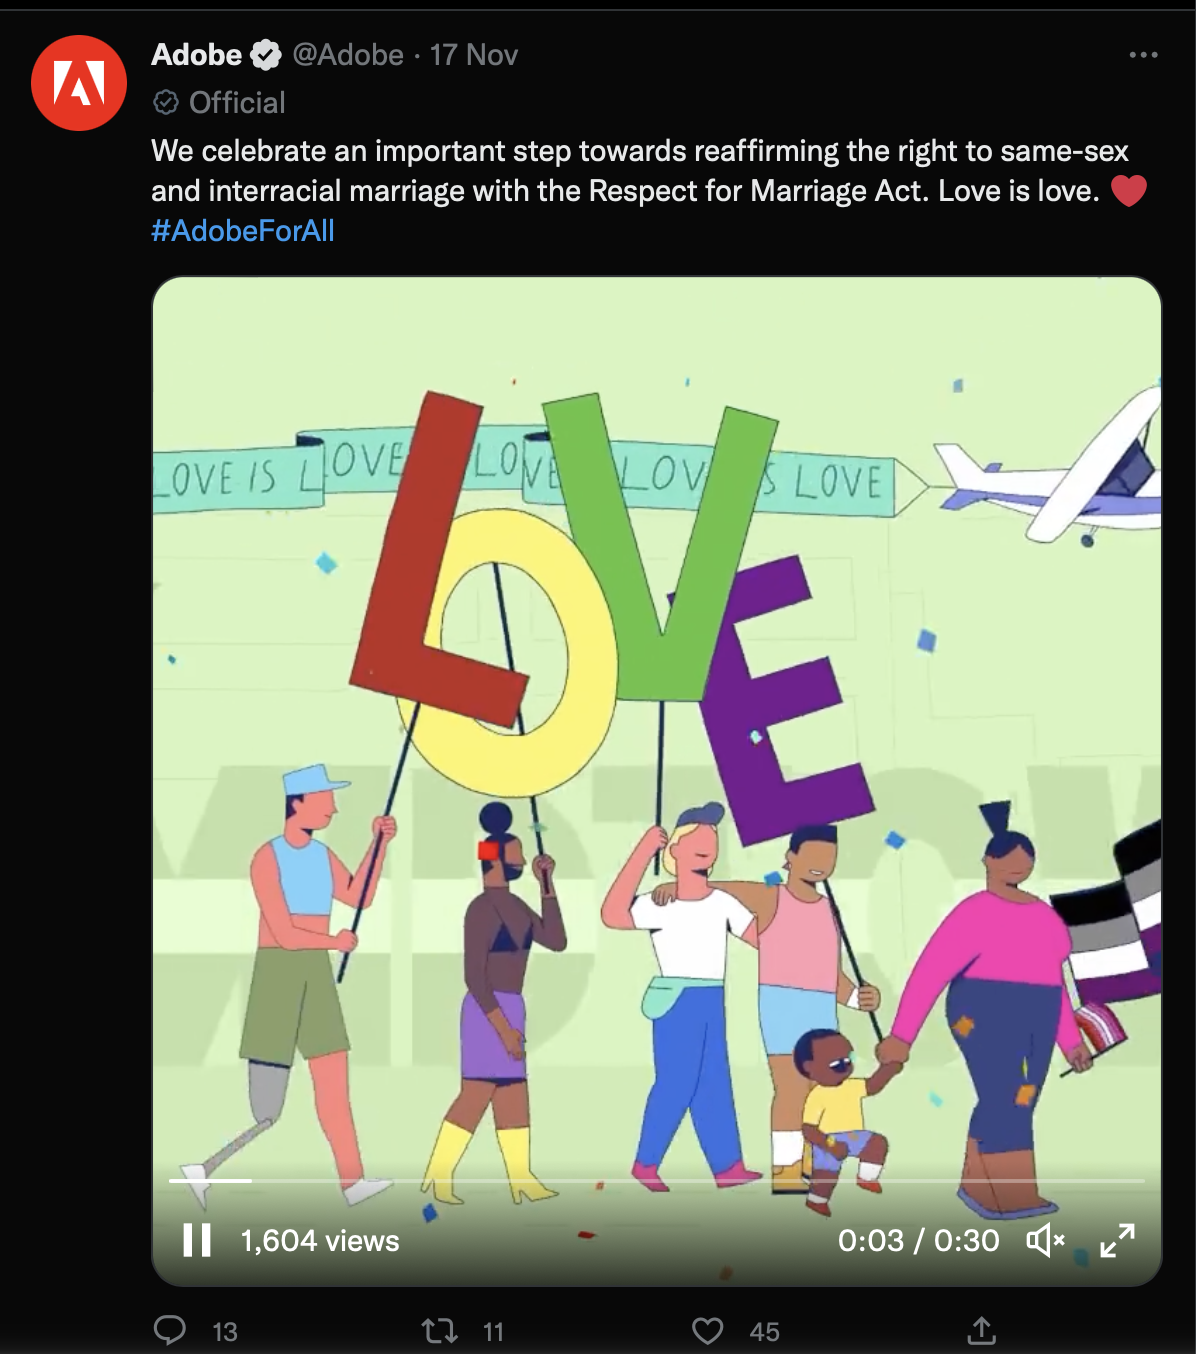Image resolution: width=1196 pixels, height=1354 pixels.
Task: Open the #AdobeForAll hashtag link
Action: (x=243, y=231)
